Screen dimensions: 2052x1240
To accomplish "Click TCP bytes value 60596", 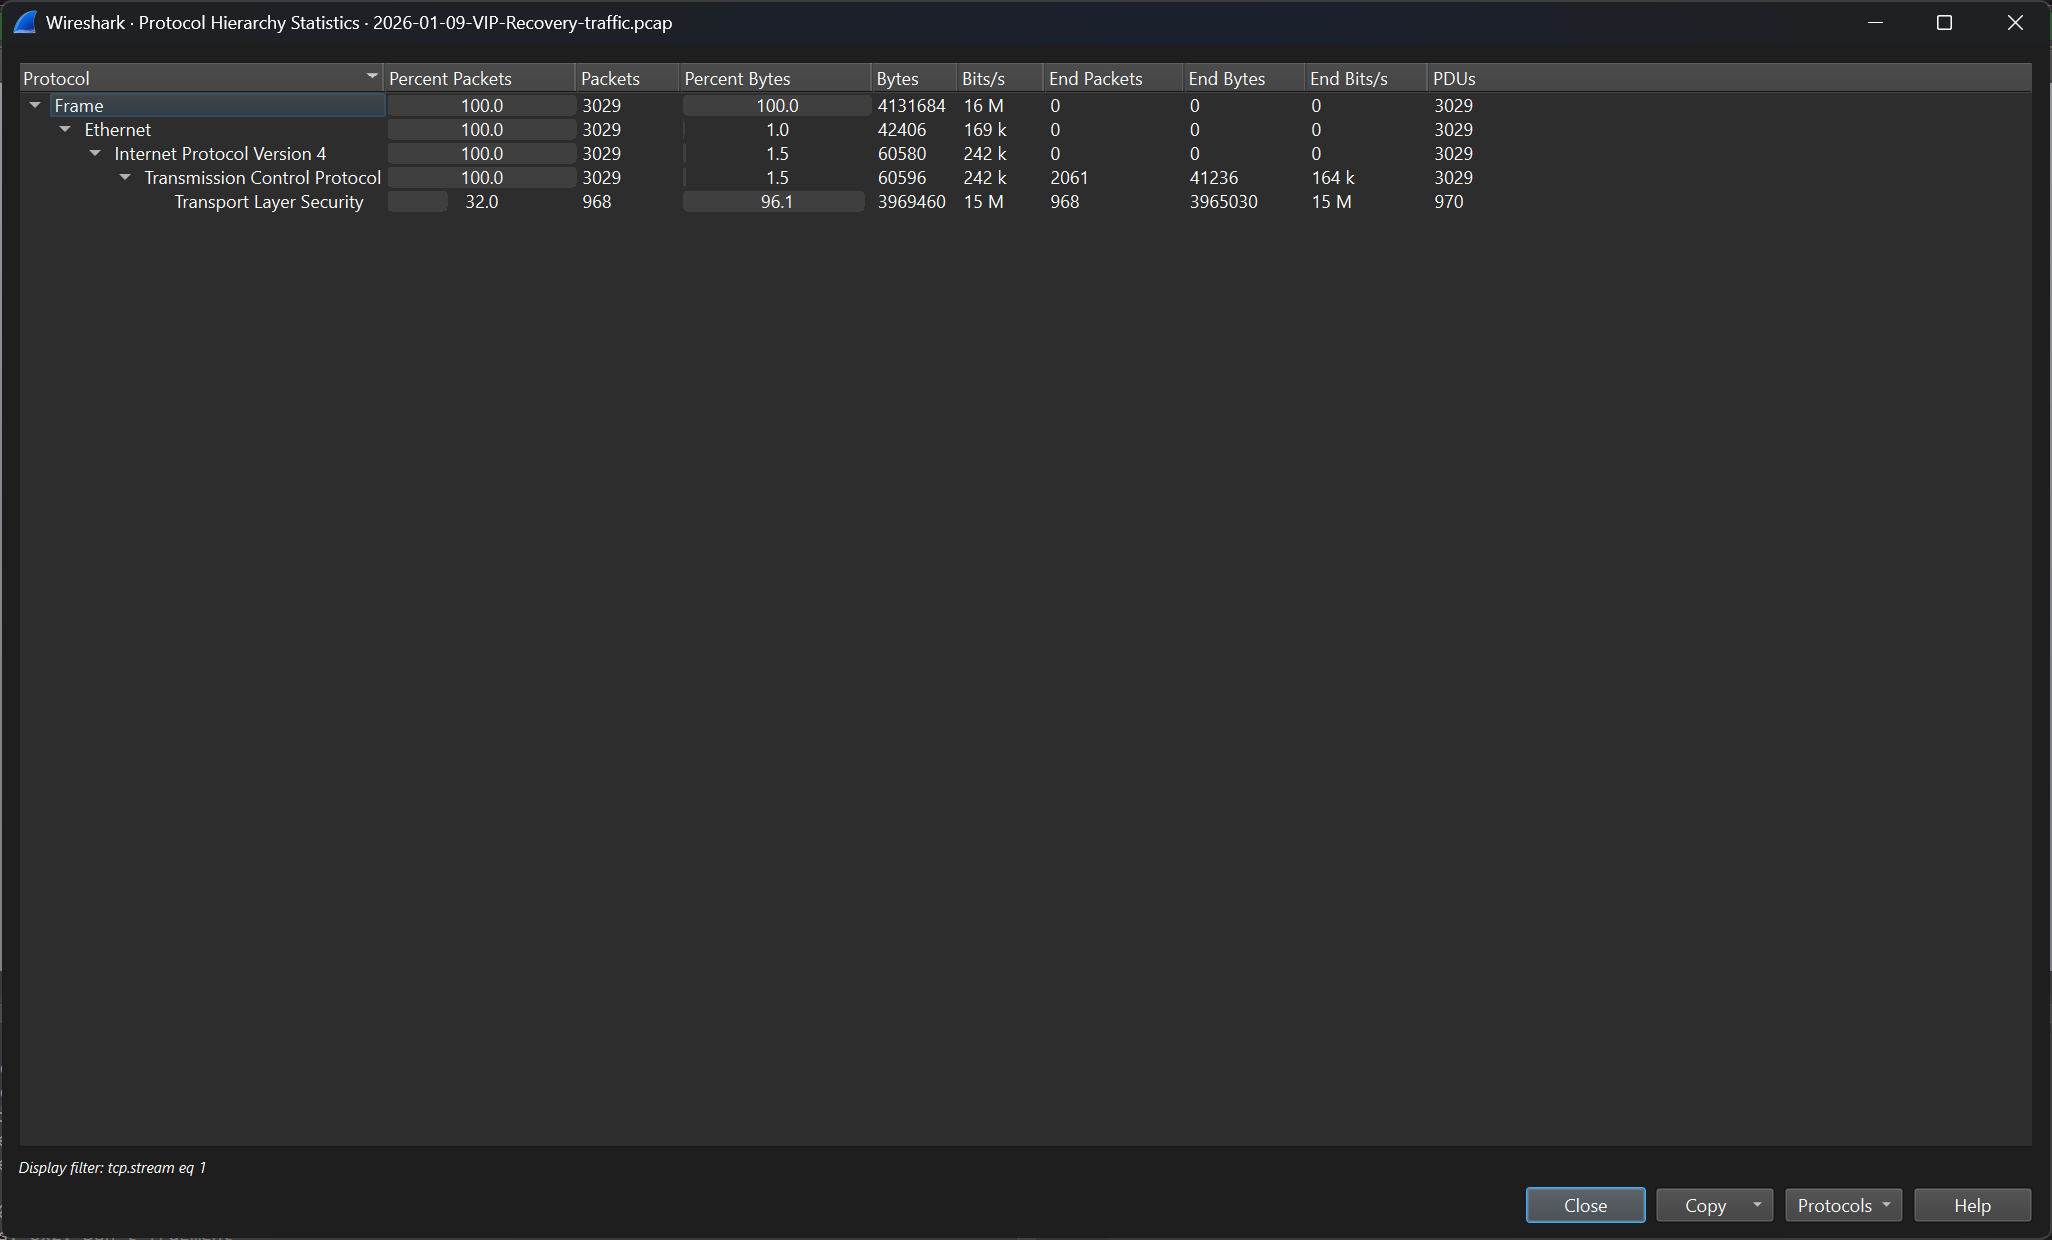I will 901,177.
